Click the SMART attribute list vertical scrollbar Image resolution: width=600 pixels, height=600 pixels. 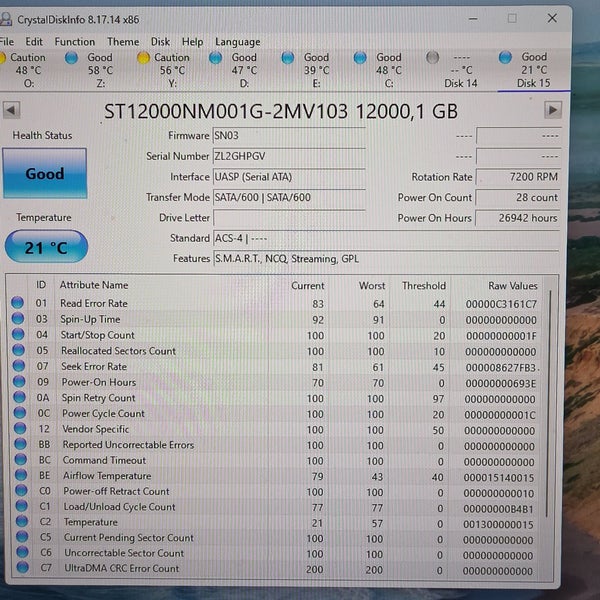tap(549, 404)
